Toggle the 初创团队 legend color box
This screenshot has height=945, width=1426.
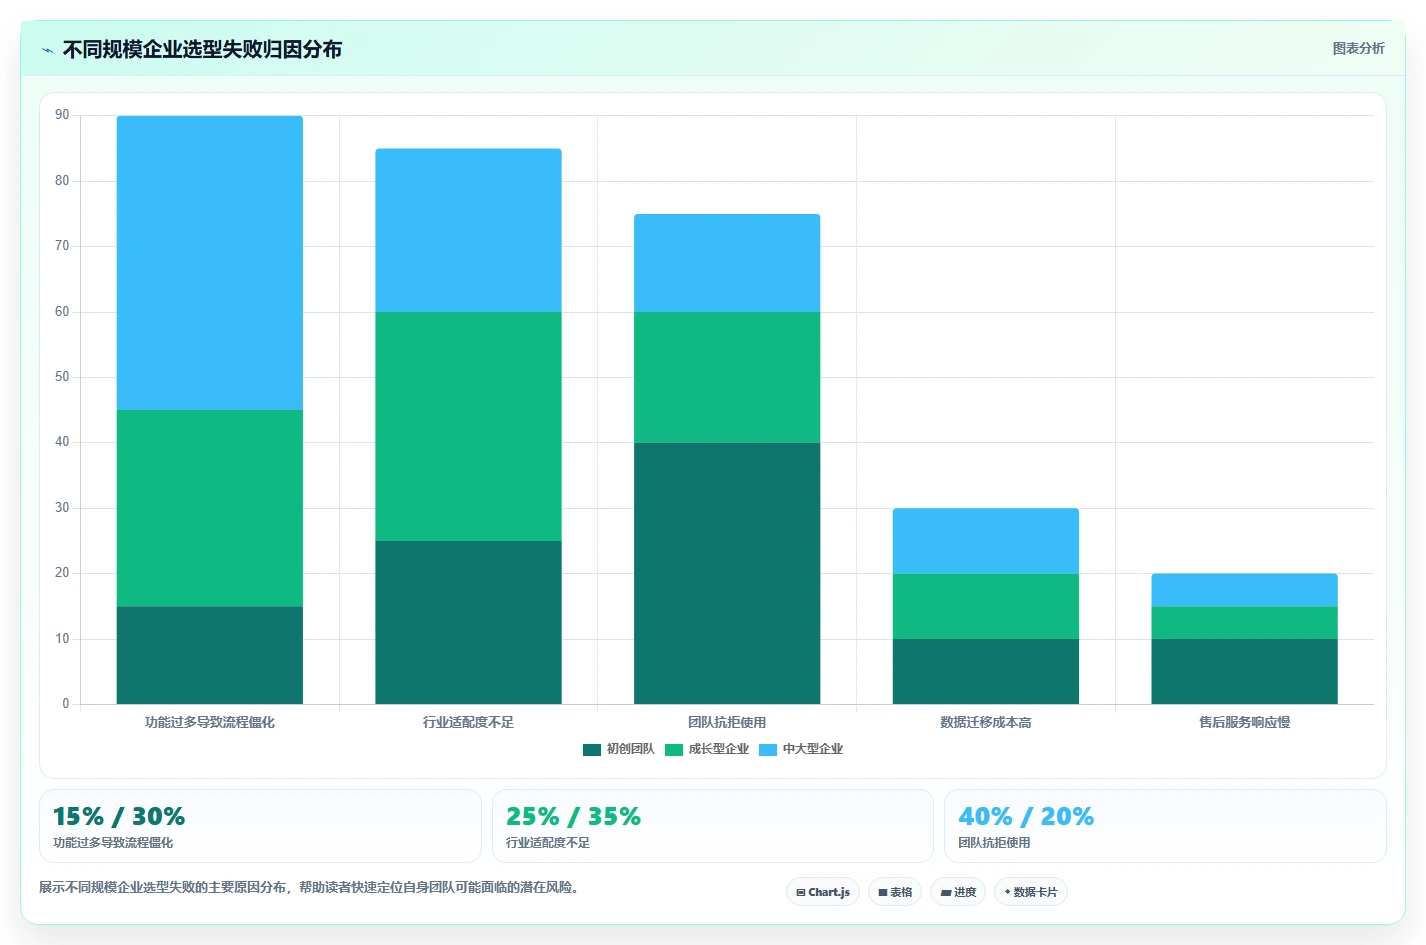[x=592, y=749]
